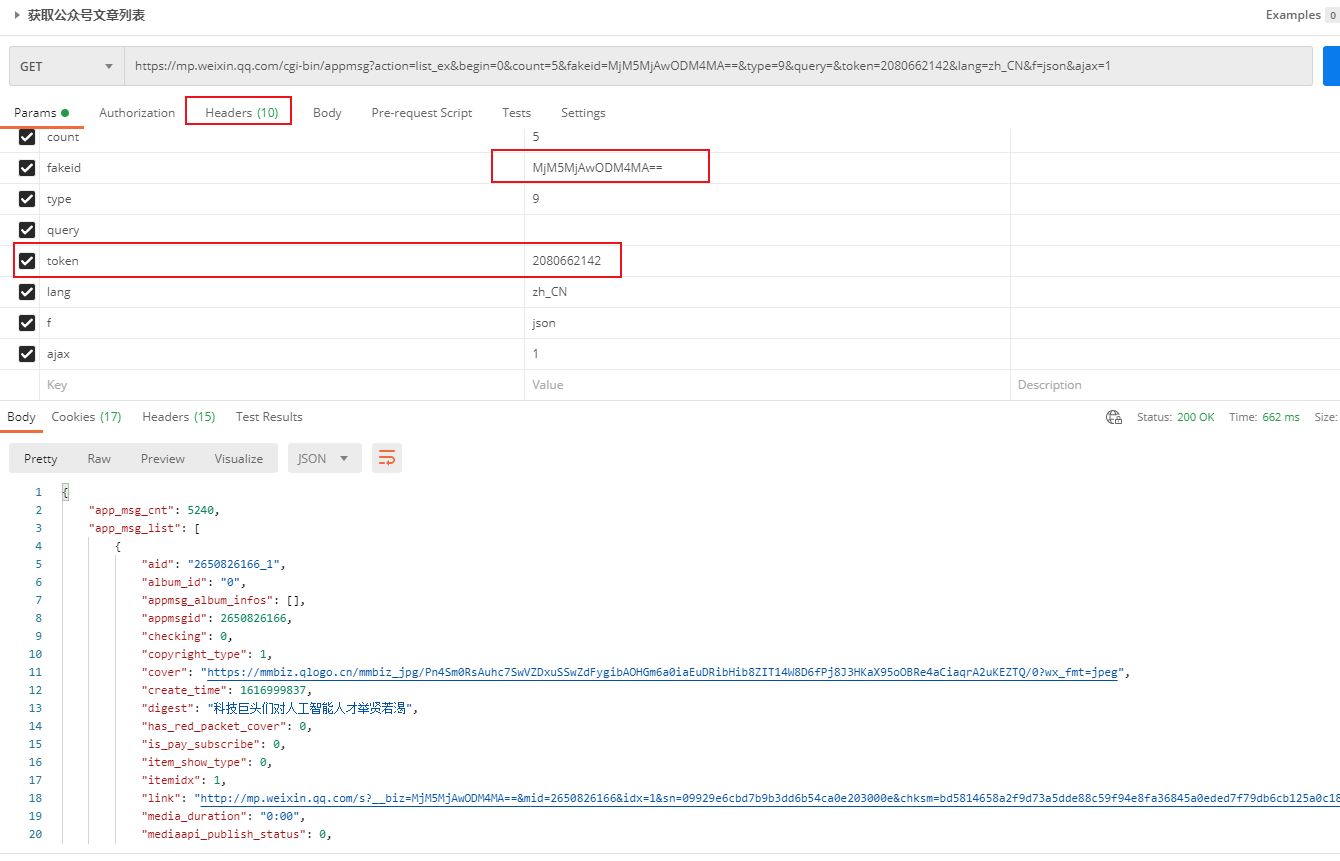Open the Examples dropdown

(1301, 15)
